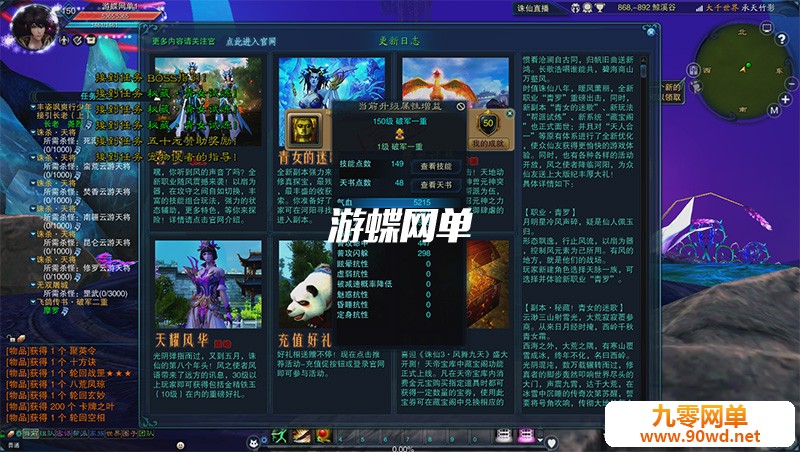Select the 圈子 chat channel tab
Image resolution: width=800 pixels, height=452 pixels.
tap(129, 434)
